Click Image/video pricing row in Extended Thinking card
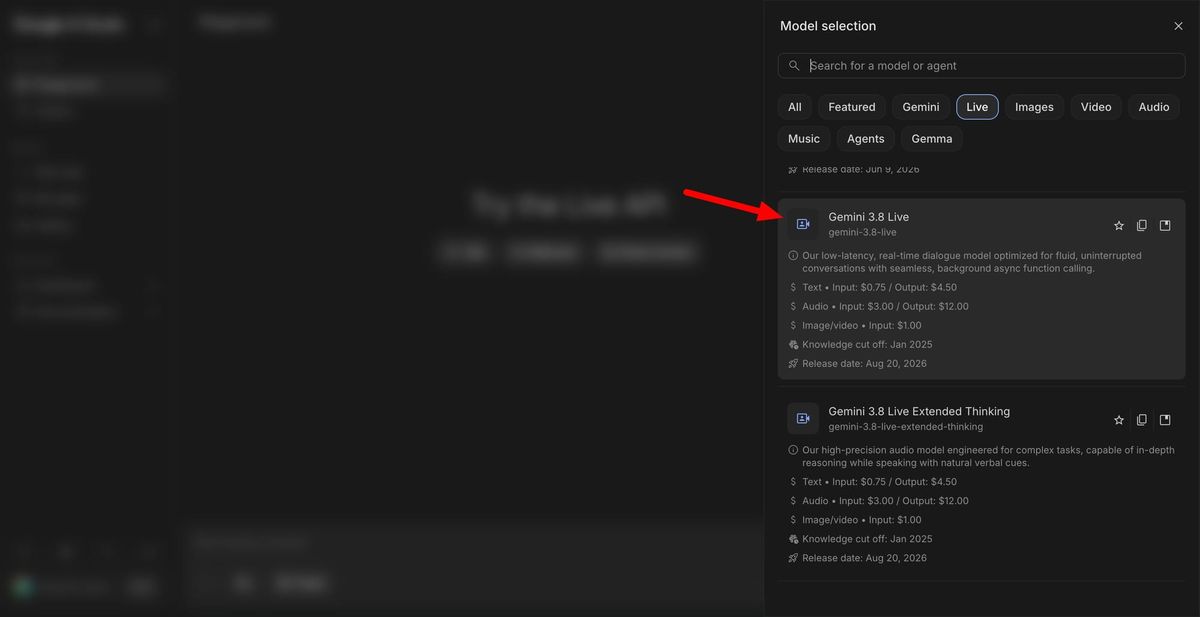The width and height of the screenshot is (1200, 617). (x=855, y=519)
